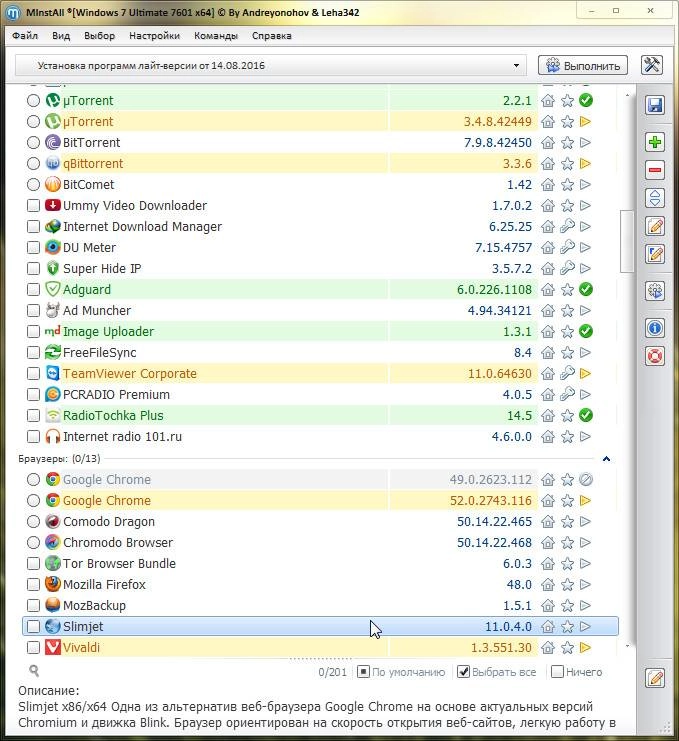Click the key icon for TeamViewer Corporate
The width and height of the screenshot is (679, 741).
click(x=567, y=373)
